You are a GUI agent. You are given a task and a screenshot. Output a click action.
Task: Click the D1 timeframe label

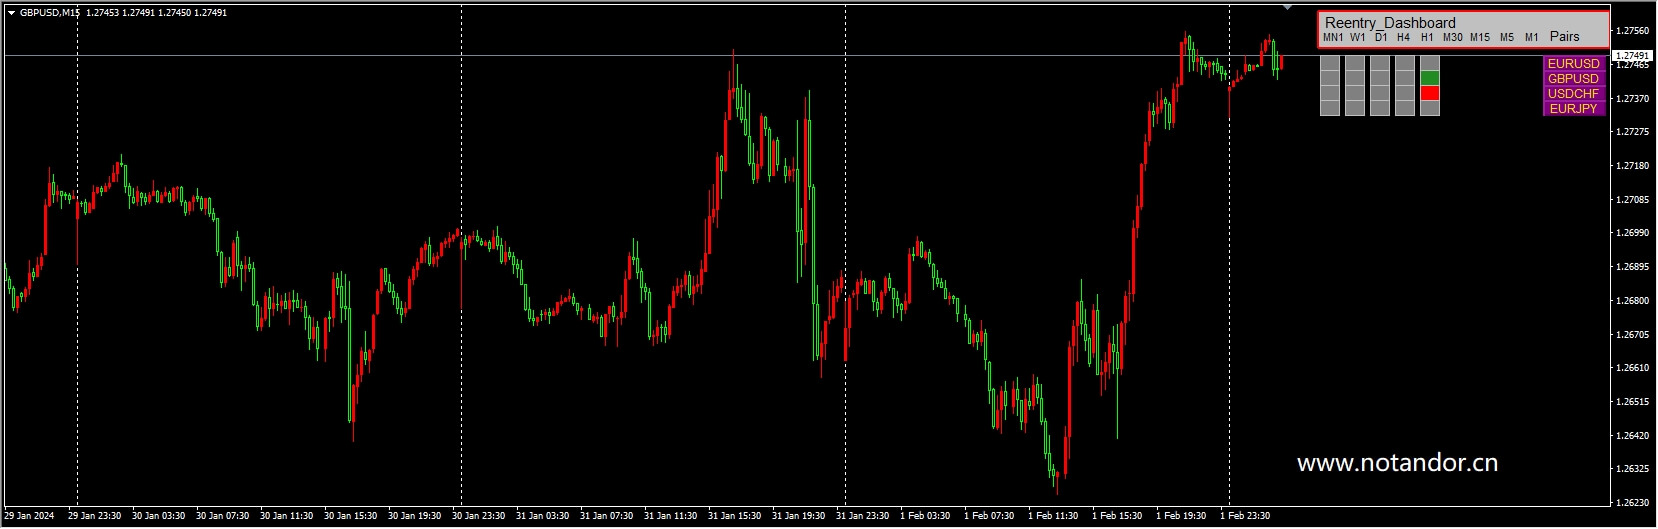(x=1381, y=37)
